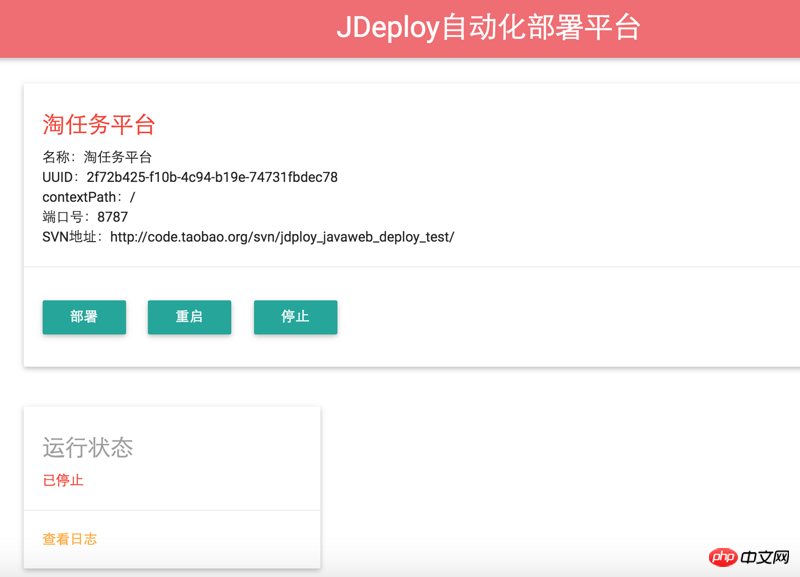Click the 部署 deploy button
This screenshot has height=577, width=800.
pos(84,317)
